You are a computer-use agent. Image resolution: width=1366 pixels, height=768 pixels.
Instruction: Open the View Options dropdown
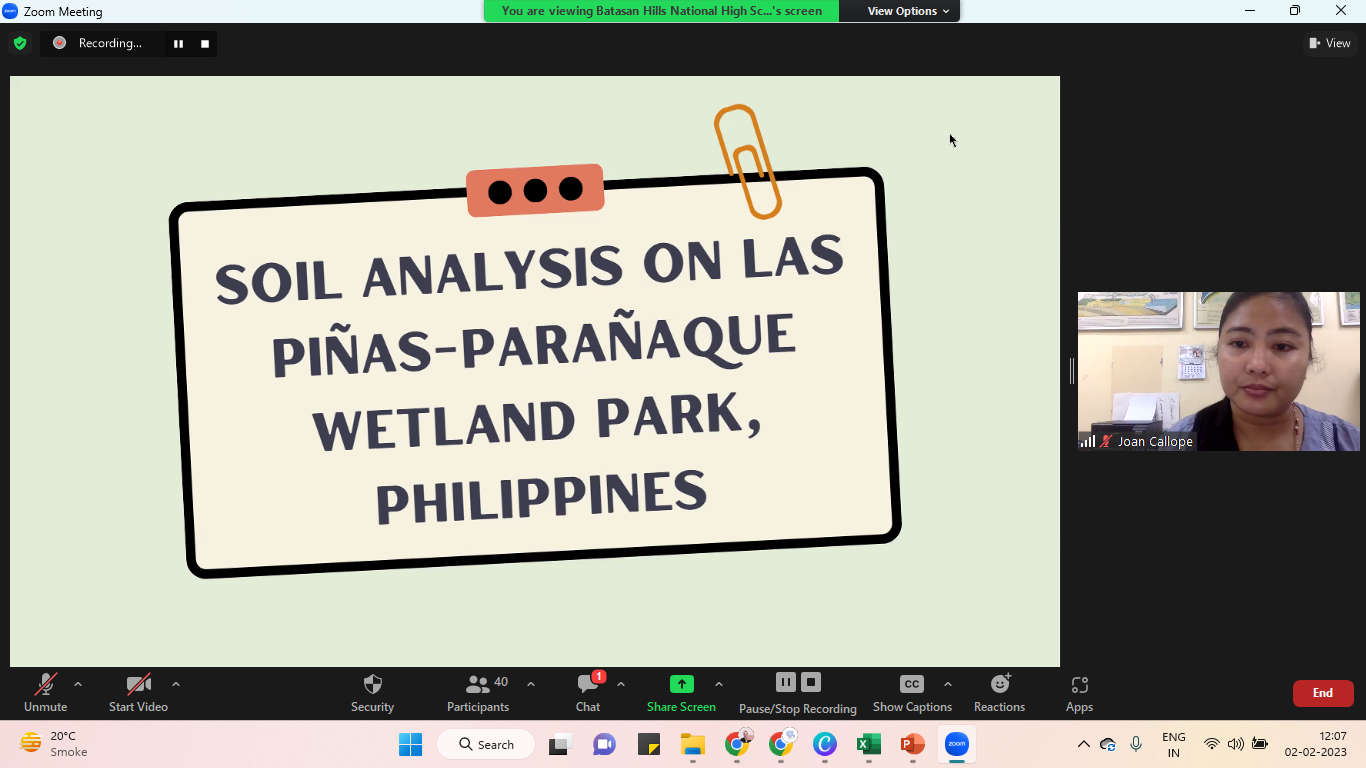pyautogui.click(x=908, y=11)
